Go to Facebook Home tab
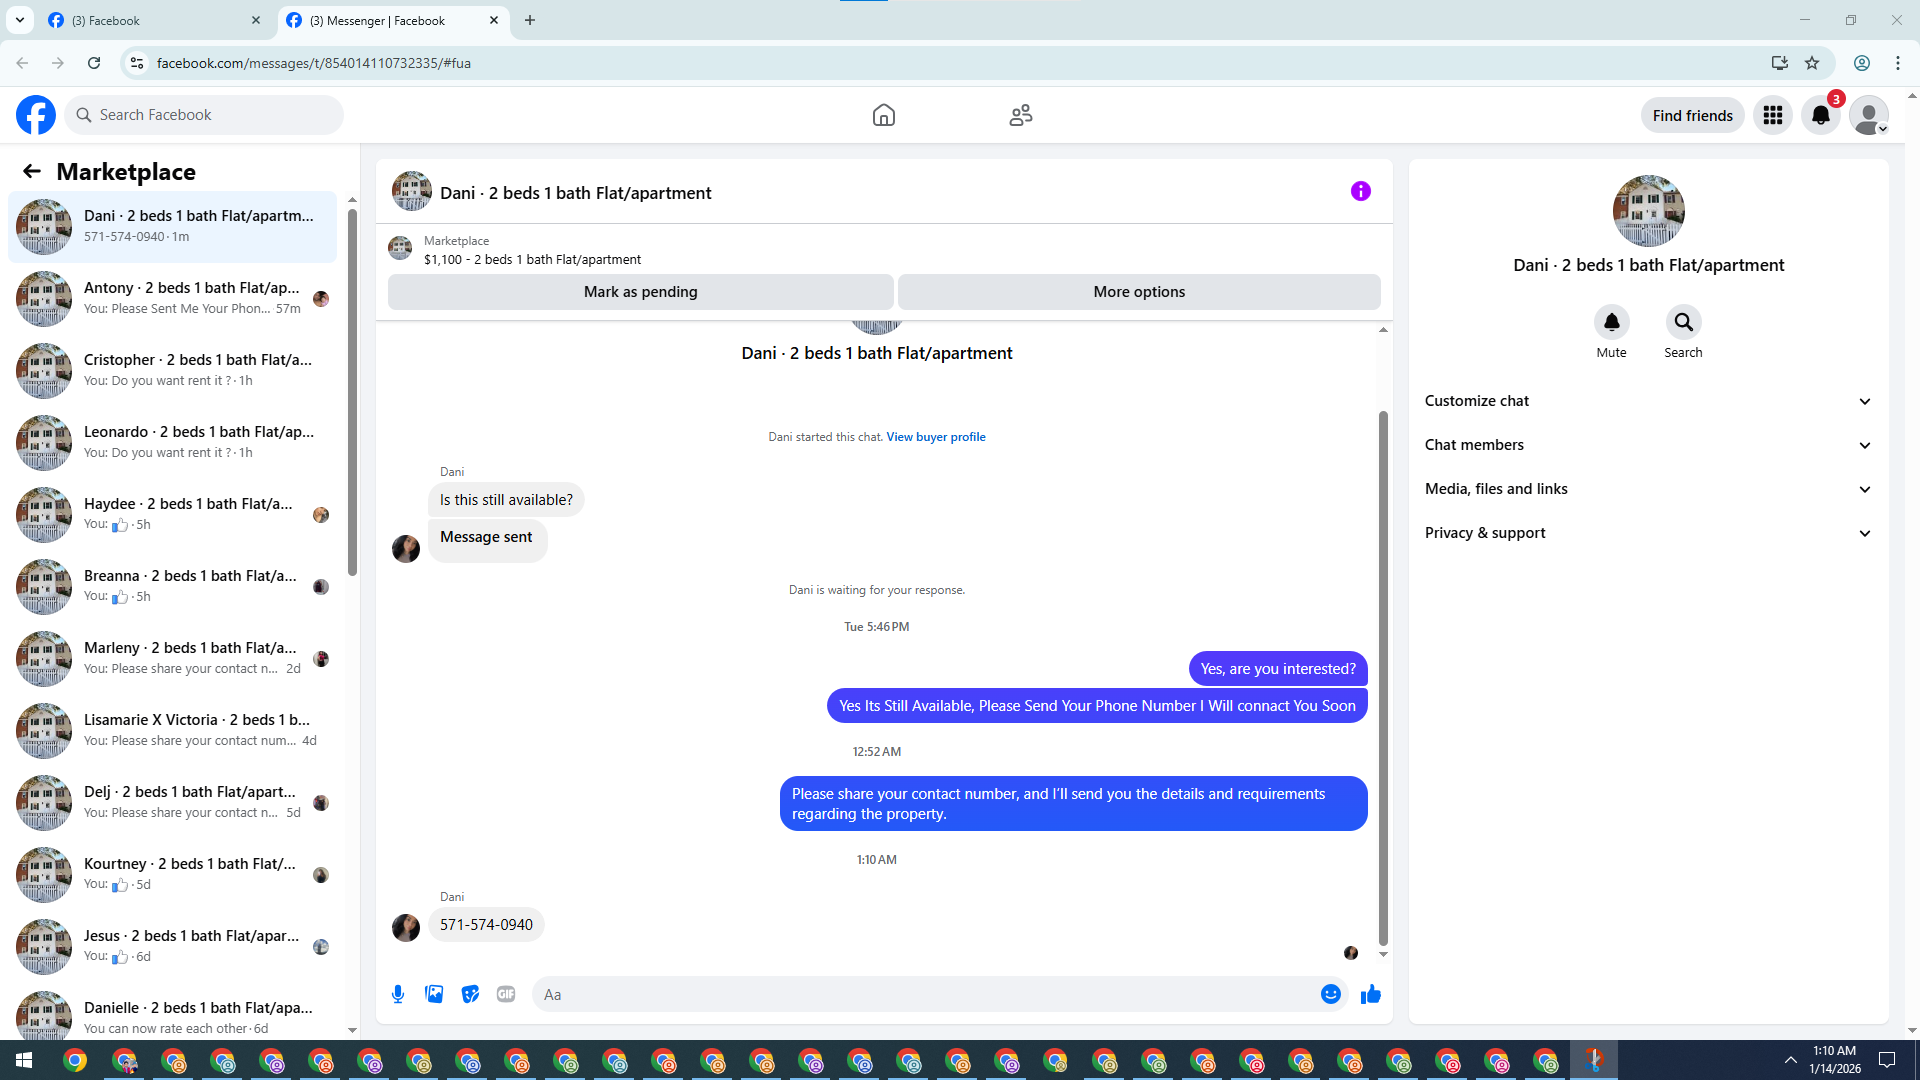 [883, 116]
